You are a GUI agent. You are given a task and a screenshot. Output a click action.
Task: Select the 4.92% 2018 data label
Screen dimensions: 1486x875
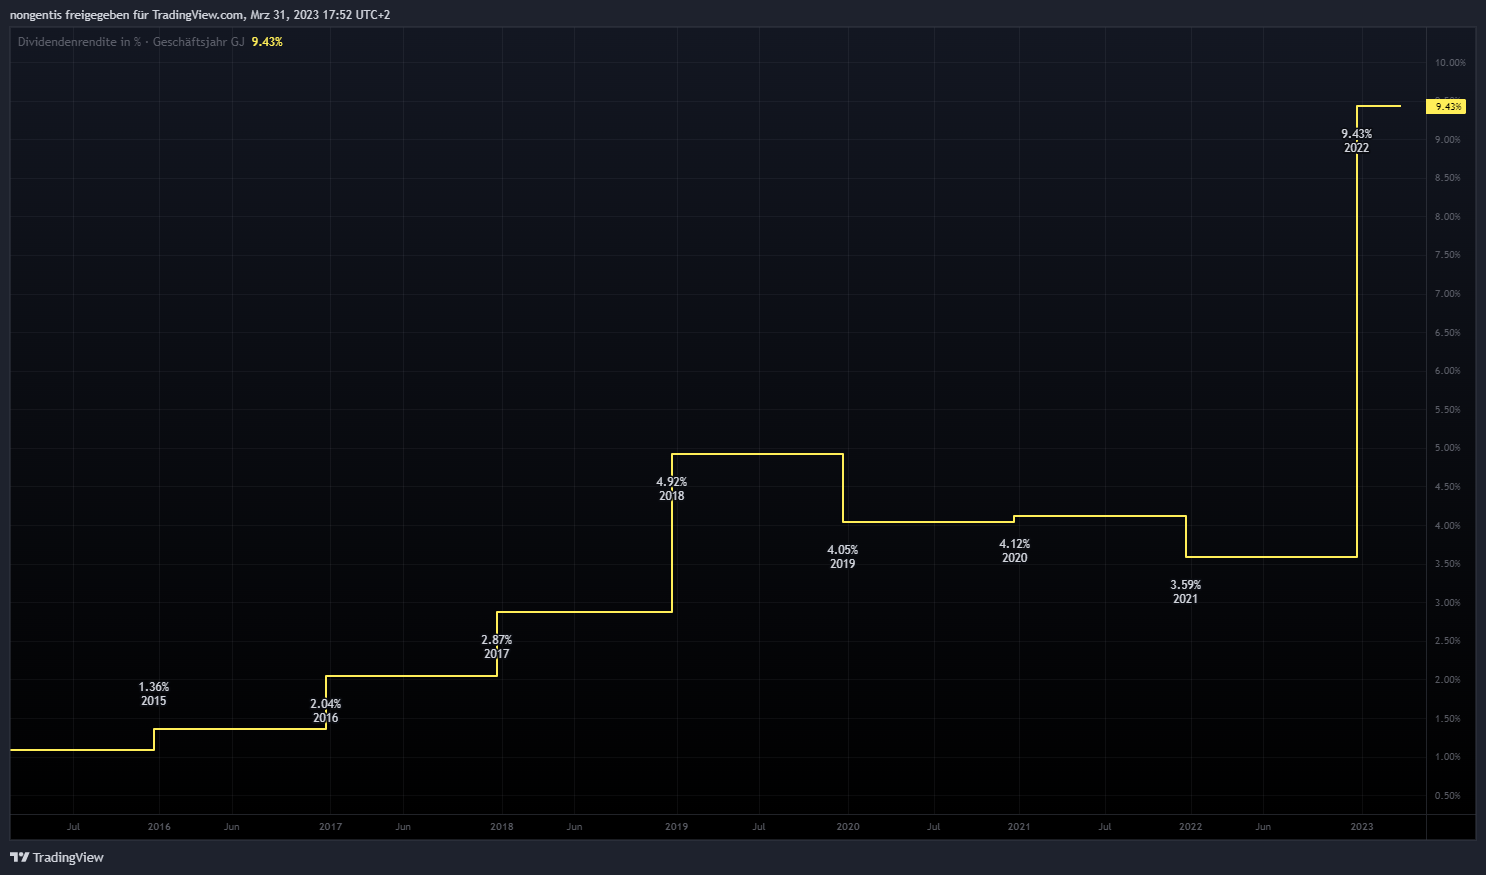coord(671,489)
